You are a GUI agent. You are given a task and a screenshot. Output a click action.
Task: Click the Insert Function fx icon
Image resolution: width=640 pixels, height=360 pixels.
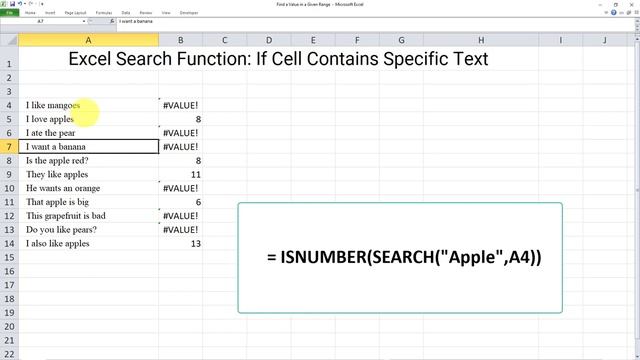(x=112, y=21)
